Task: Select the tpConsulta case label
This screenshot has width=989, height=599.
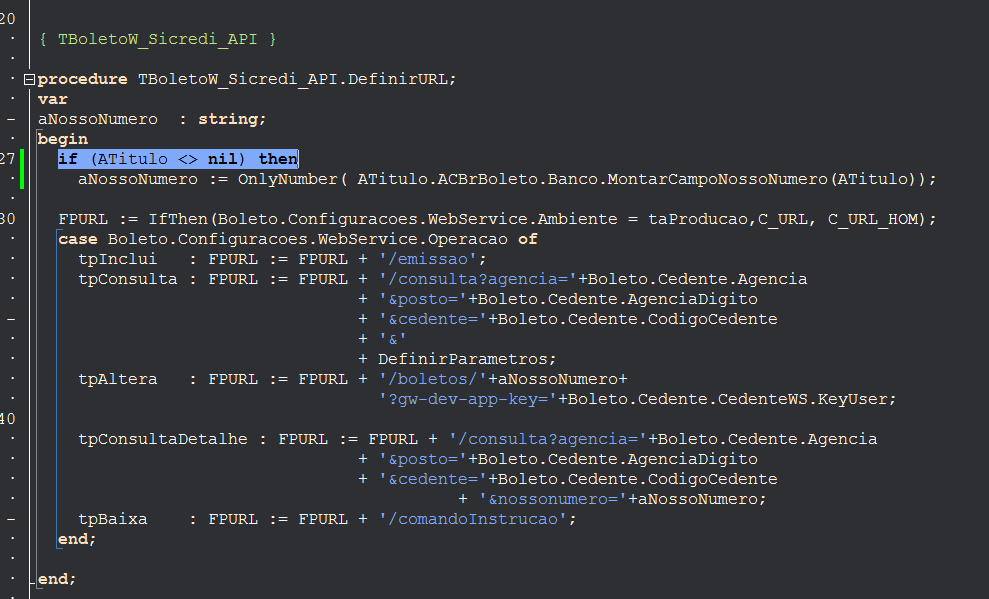Action: [127, 279]
